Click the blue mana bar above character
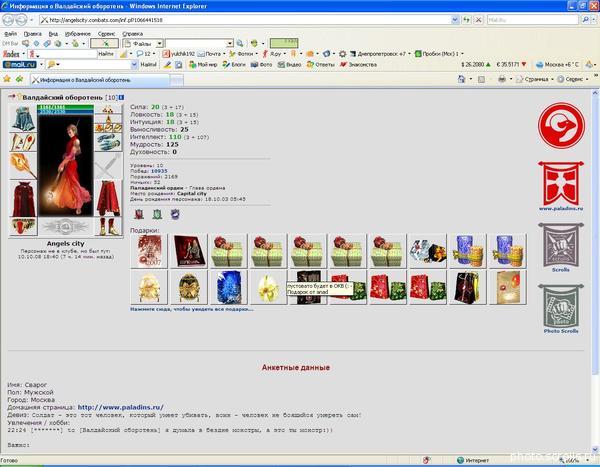The image size is (600, 467). 65,112
